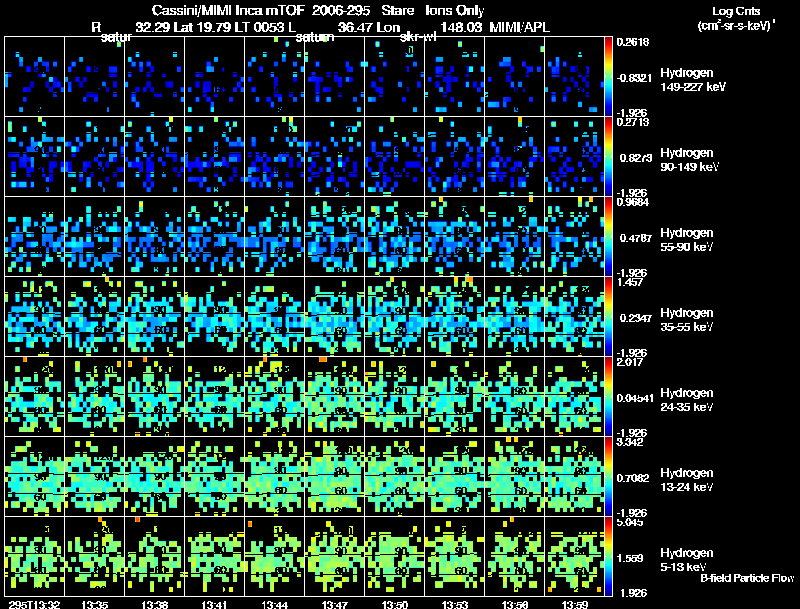The height and width of the screenshot is (609, 800).
Task: Open the 13:47 Hydrogen 35-55 keV image
Action: [335, 316]
